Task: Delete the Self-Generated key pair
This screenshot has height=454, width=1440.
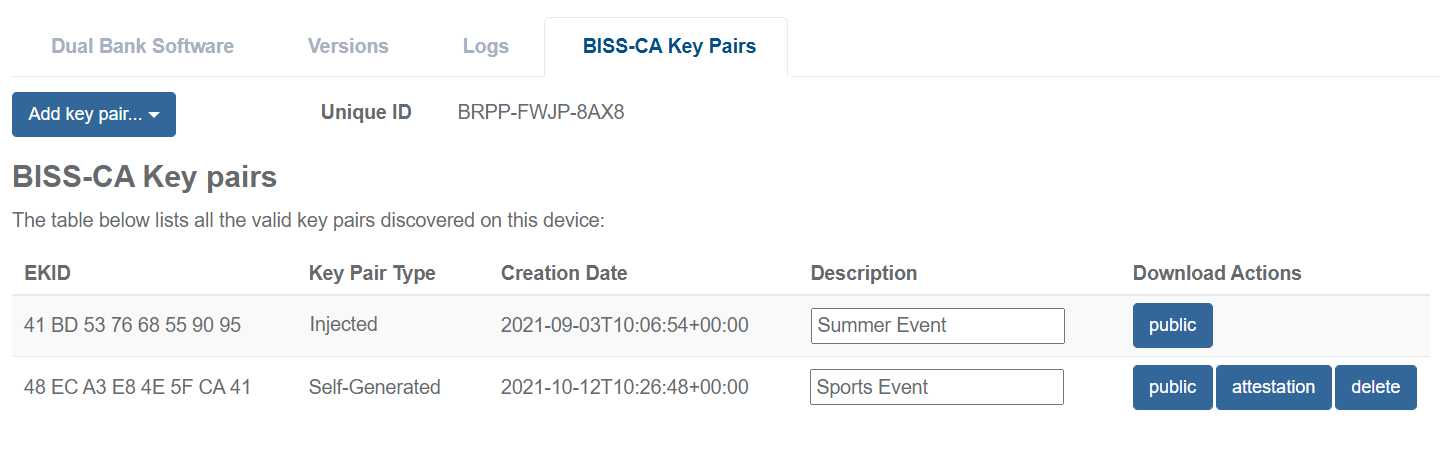Action: click(x=1375, y=387)
